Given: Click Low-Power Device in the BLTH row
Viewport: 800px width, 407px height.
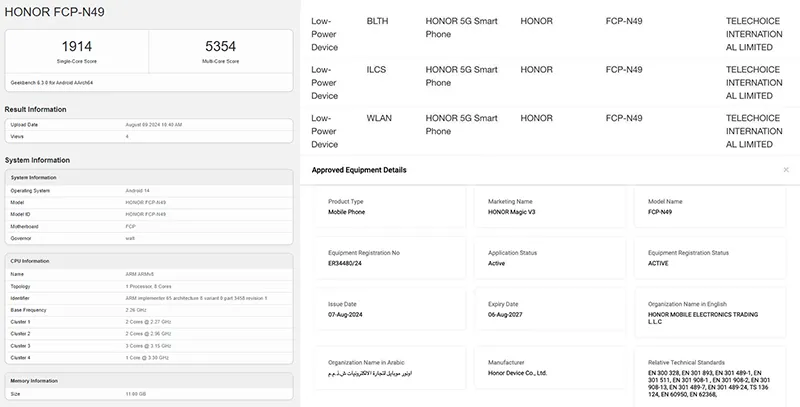Looking at the screenshot, I should [x=324, y=34].
